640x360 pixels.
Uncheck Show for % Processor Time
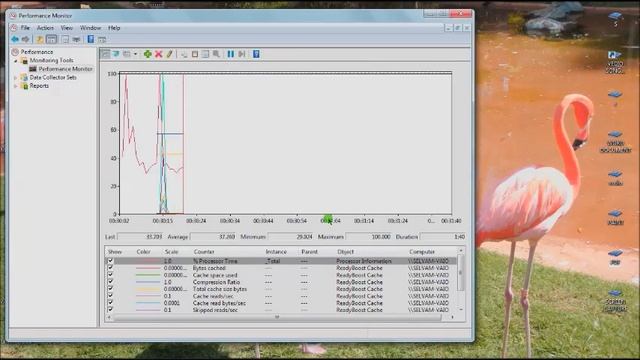point(110,261)
